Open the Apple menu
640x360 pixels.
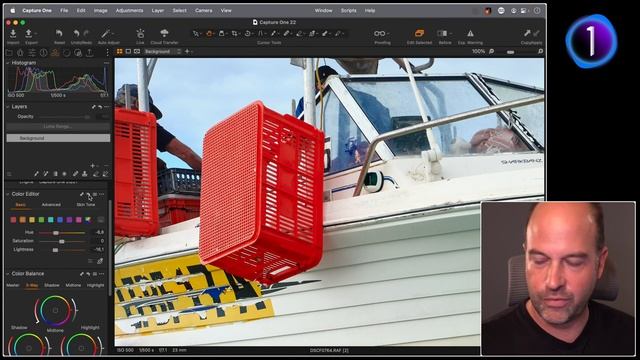(x=12, y=11)
